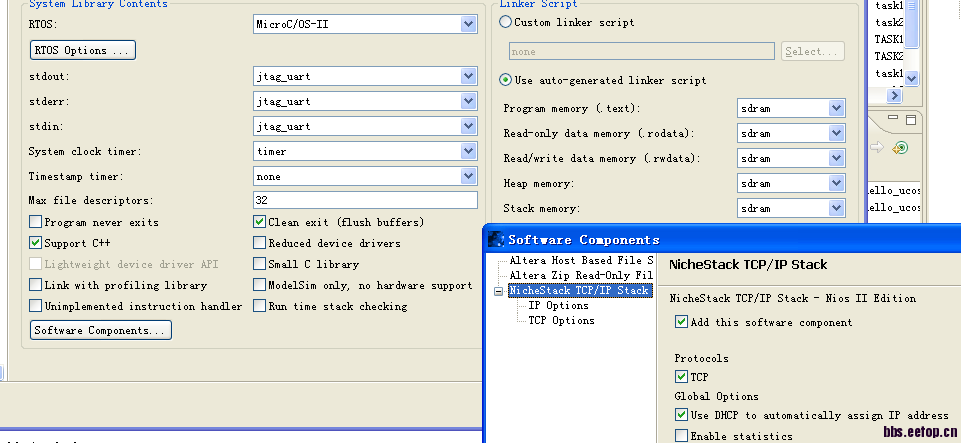Viewport: 961px width, 443px height.
Task: Select TCP Options tree item
Action: 561,320
